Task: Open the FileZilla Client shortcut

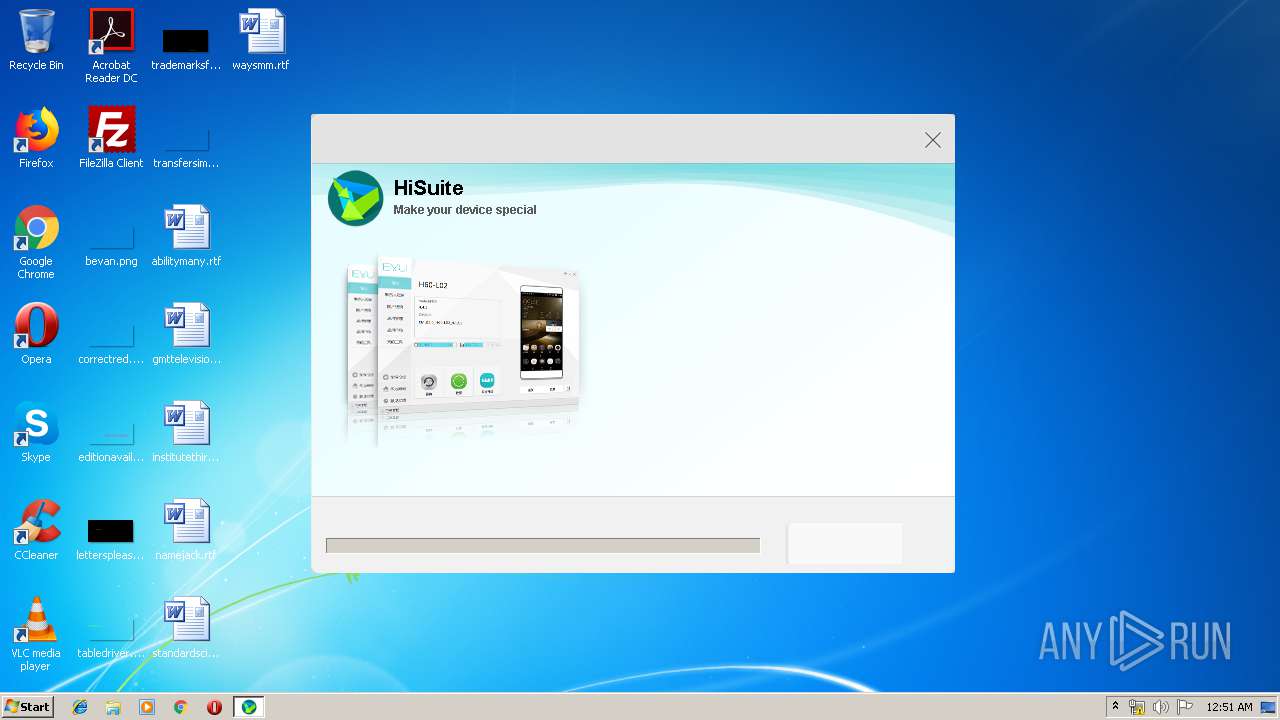Action: point(111,138)
